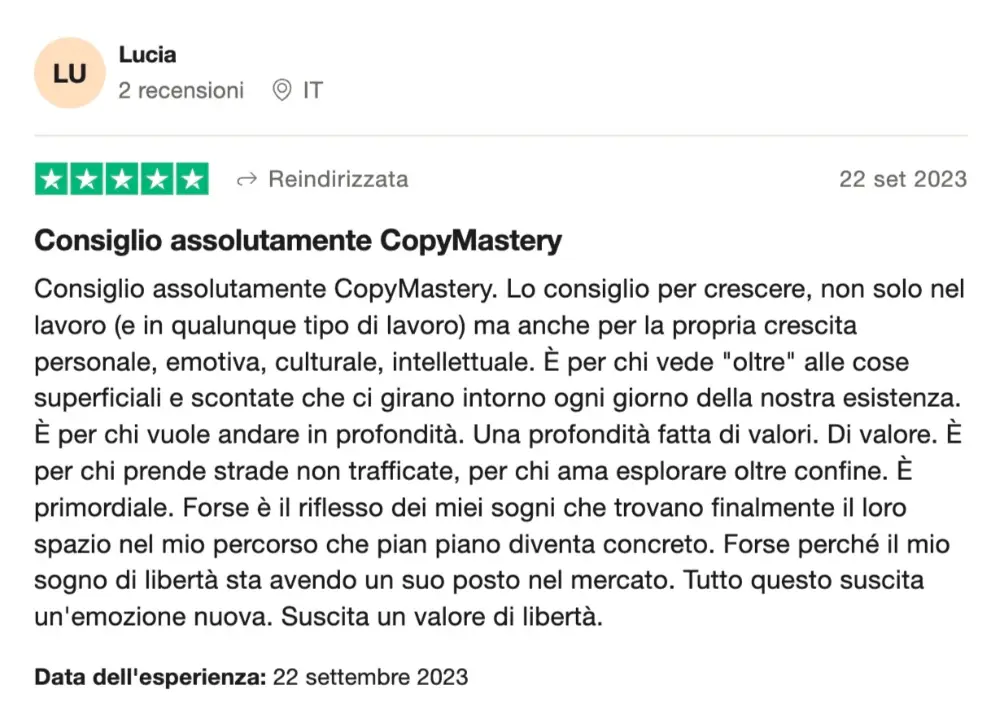Click the LU avatar circle
Image resolution: width=1000 pixels, height=716 pixels.
coord(69,73)
